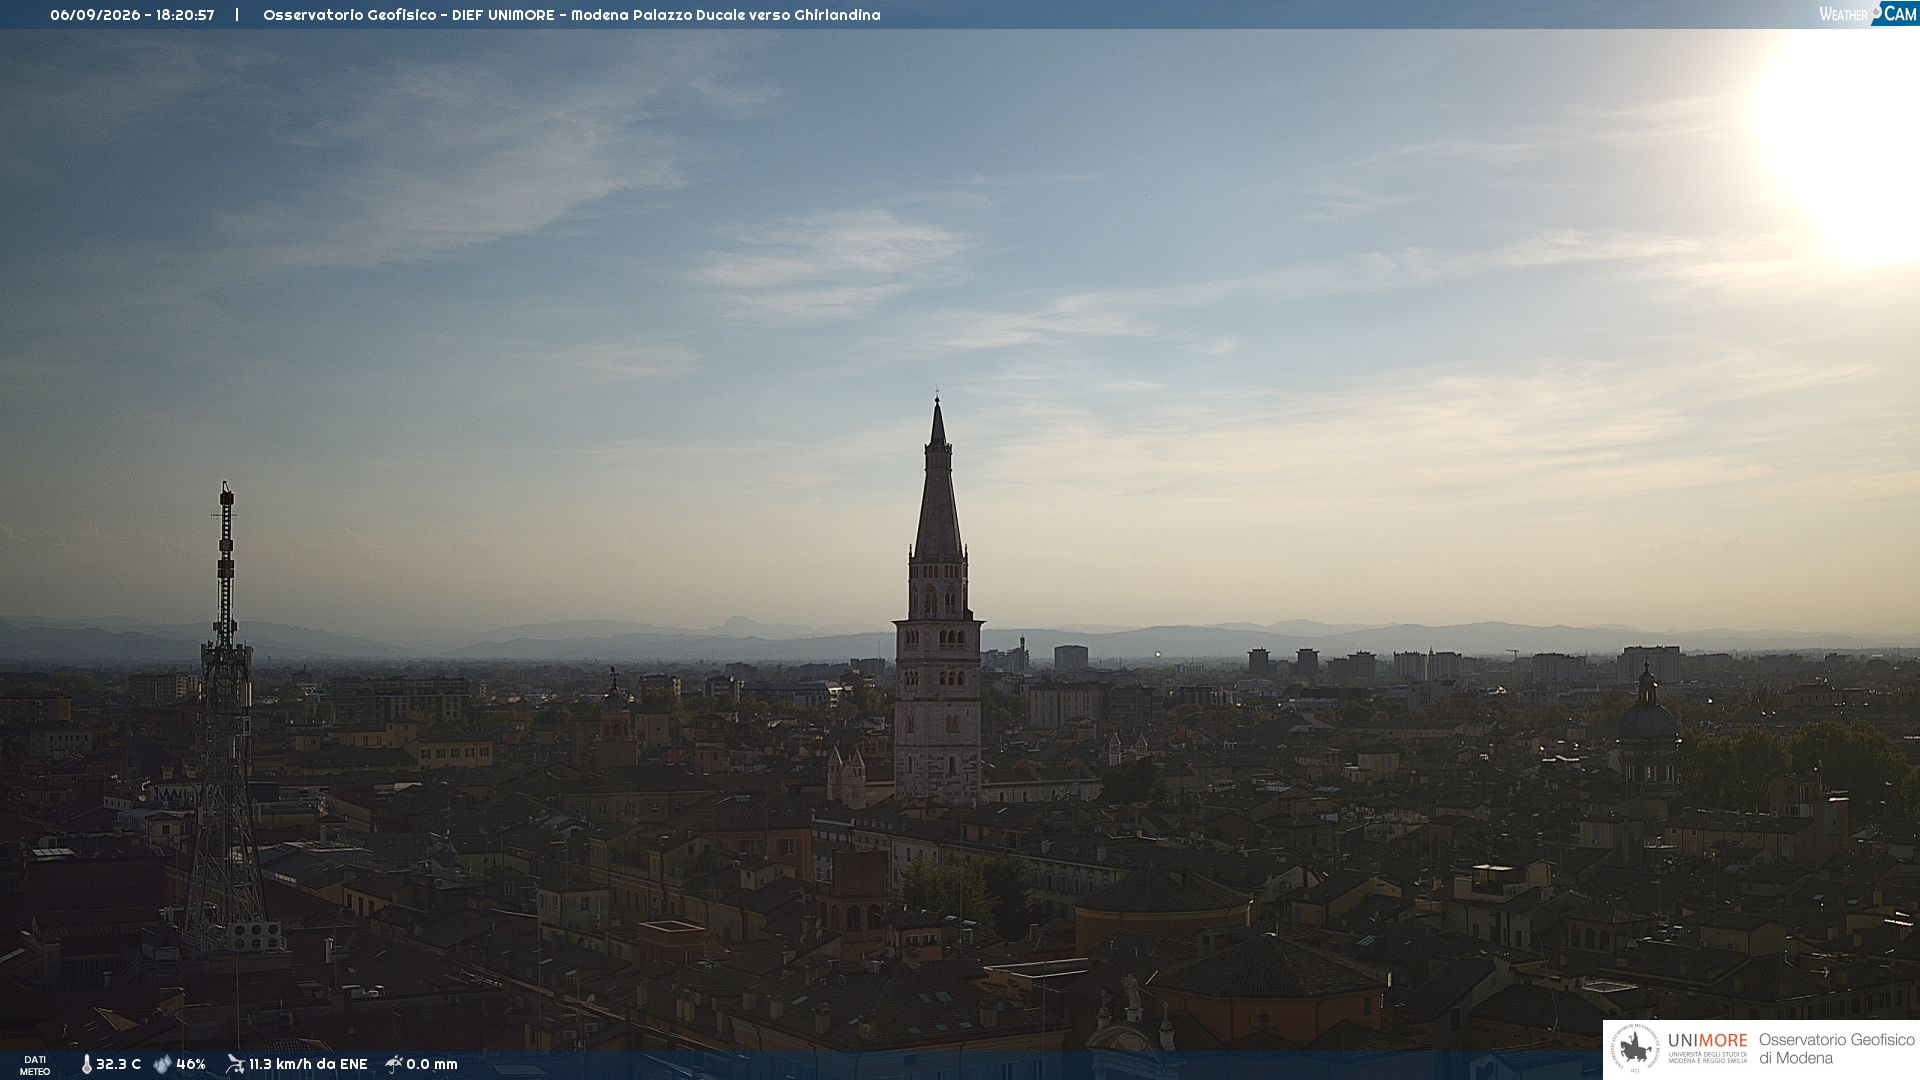The height and width of the screenshot is (1080, 1920).
Task: Click the rain umbrella precipitation icon
Action: tap(394, 1064)
